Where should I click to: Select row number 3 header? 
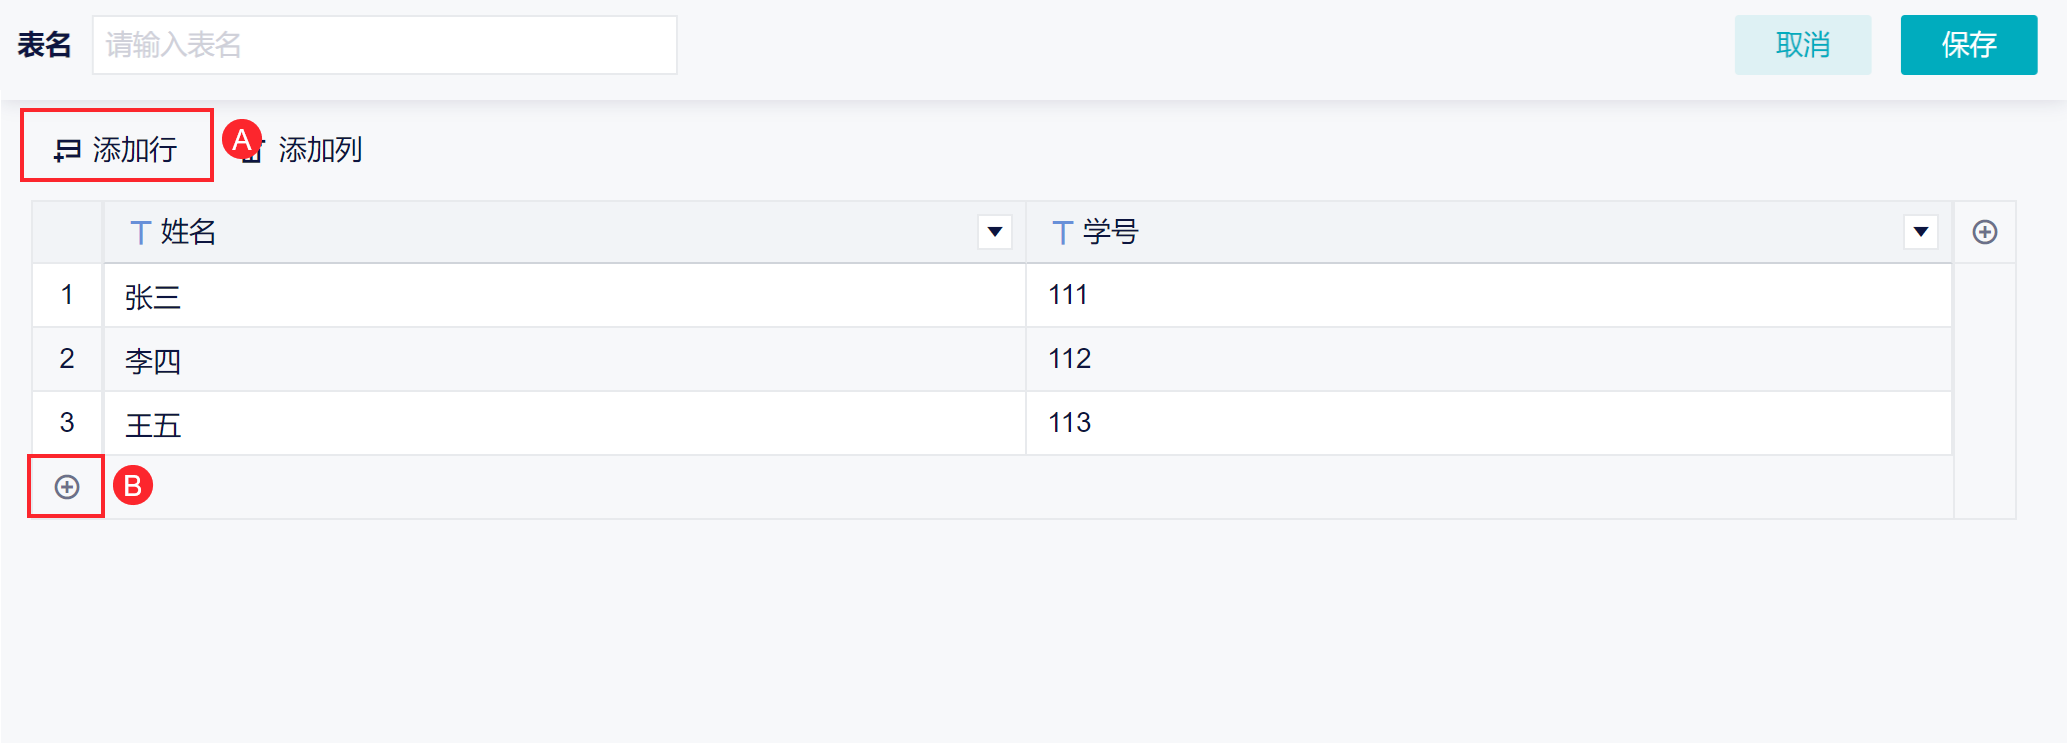pos(67,423)
